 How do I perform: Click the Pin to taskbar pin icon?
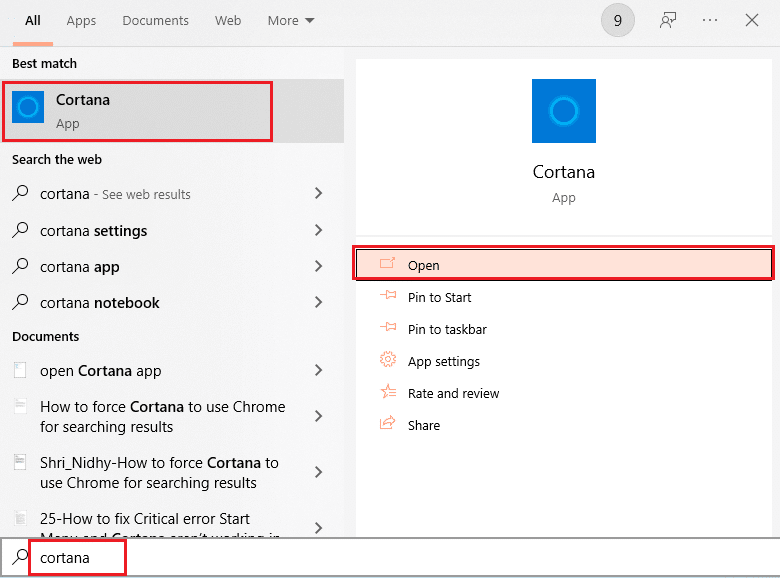point(388,327)
